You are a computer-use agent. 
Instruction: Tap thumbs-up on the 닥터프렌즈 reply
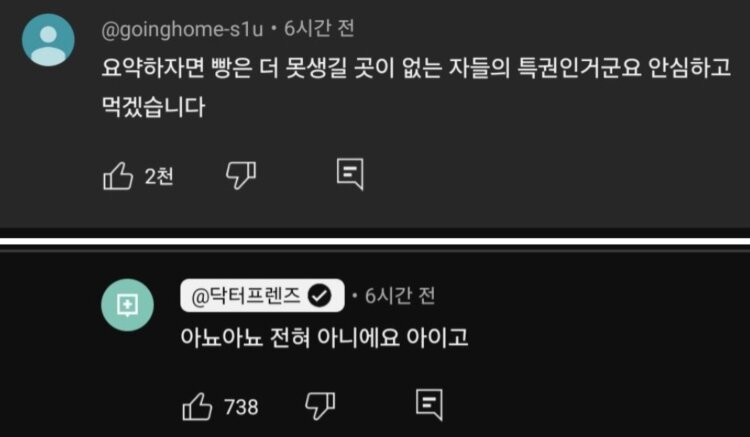[197, 406]
